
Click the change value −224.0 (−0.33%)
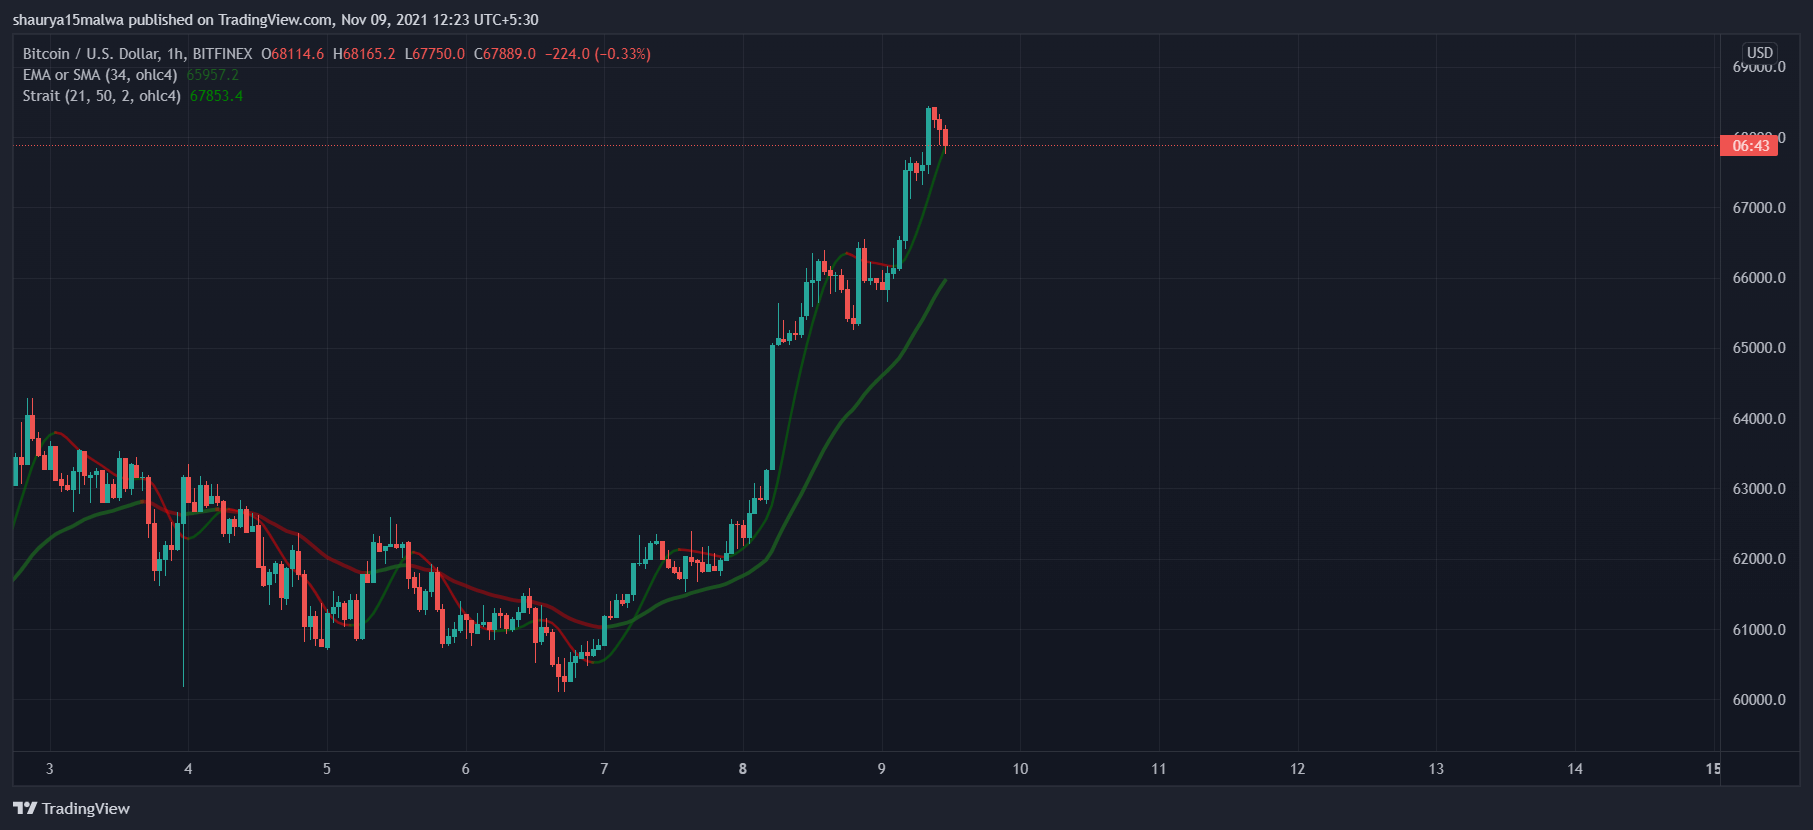coord(598,54)
